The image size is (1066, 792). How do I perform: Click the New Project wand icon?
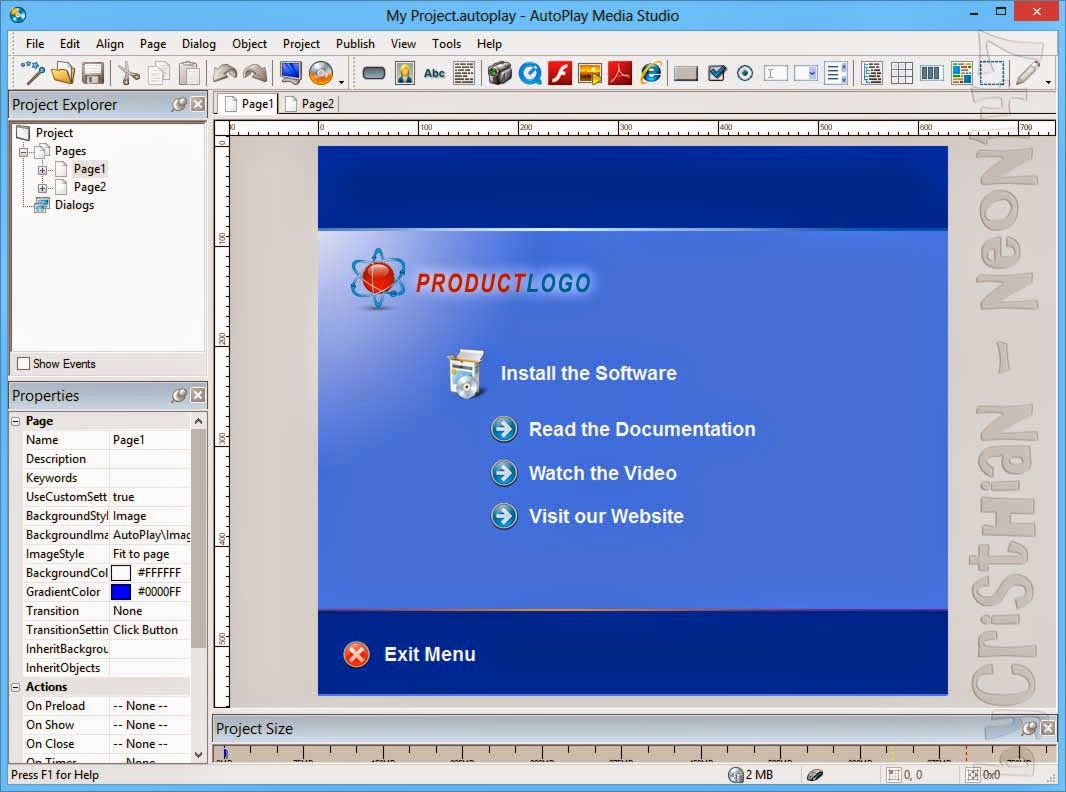click(x=32, y=73)
